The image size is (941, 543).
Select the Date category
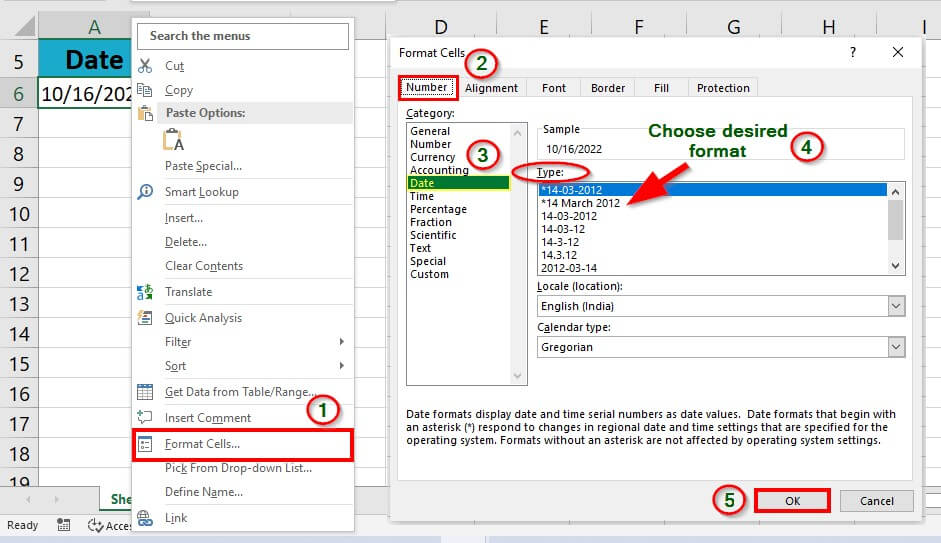pyautogui.click(x=458, y=183)
